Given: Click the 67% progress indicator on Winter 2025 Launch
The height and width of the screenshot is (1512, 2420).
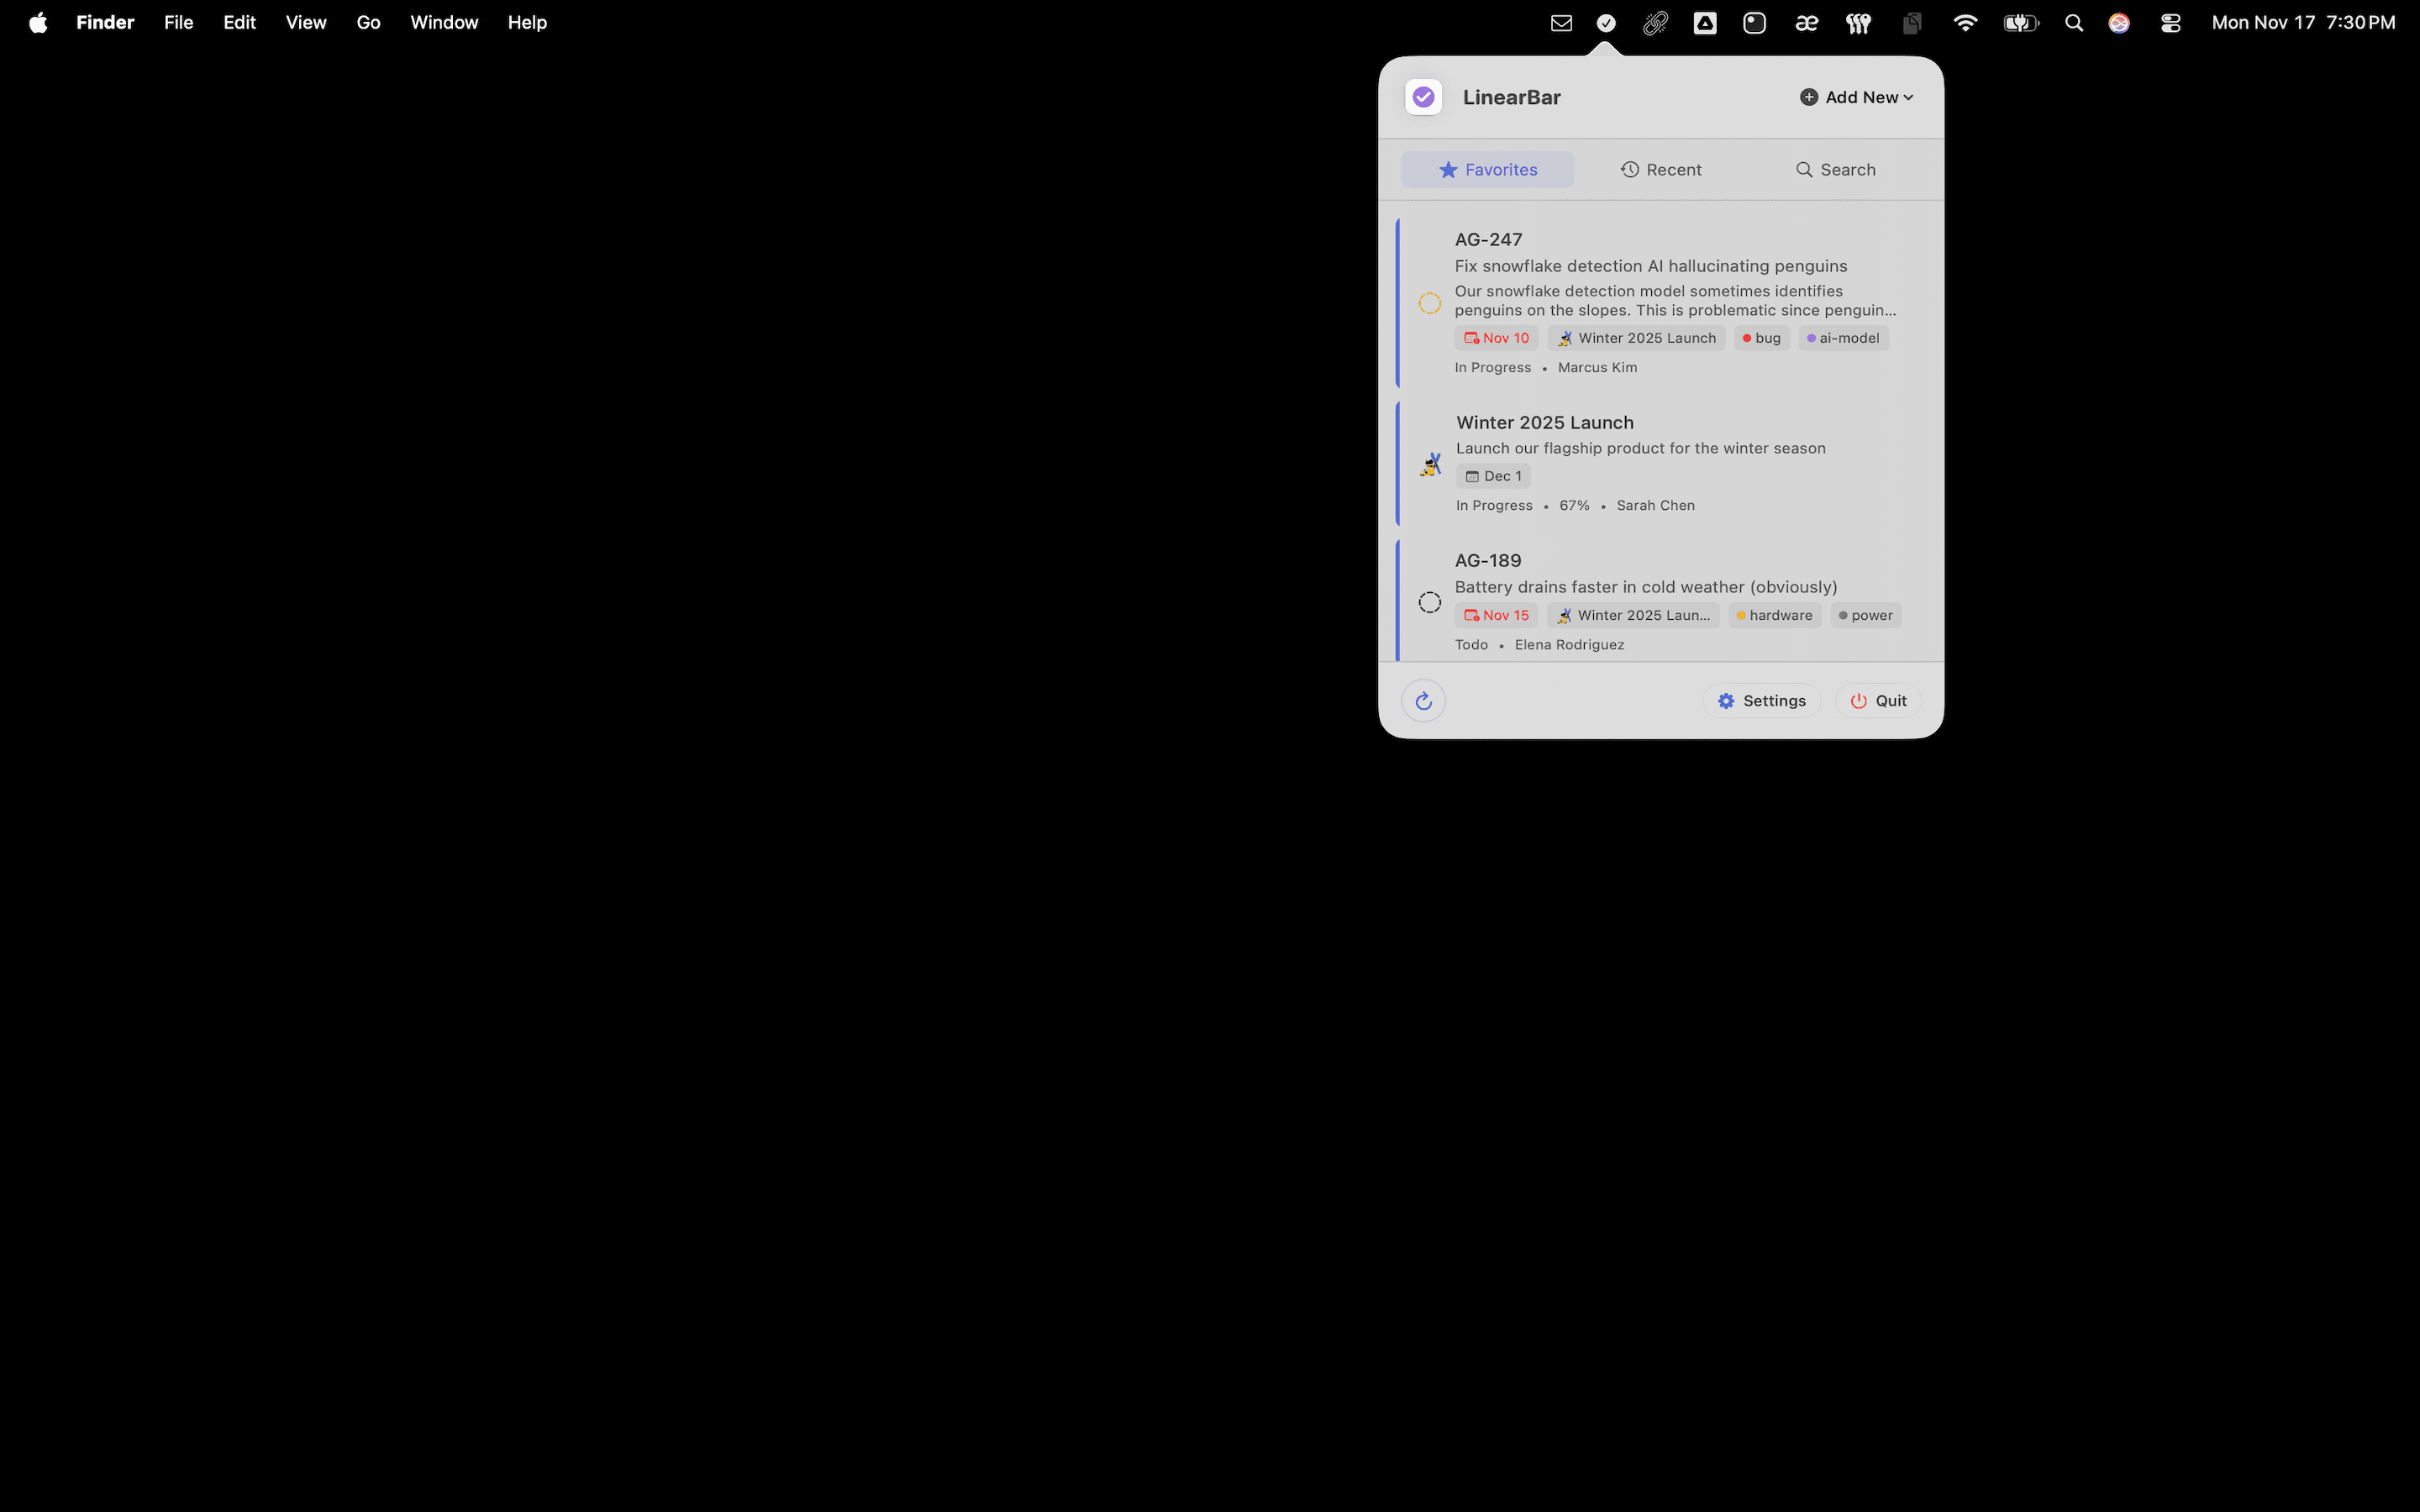Looking at the screenshot, I should click(x=1573, y=505).
